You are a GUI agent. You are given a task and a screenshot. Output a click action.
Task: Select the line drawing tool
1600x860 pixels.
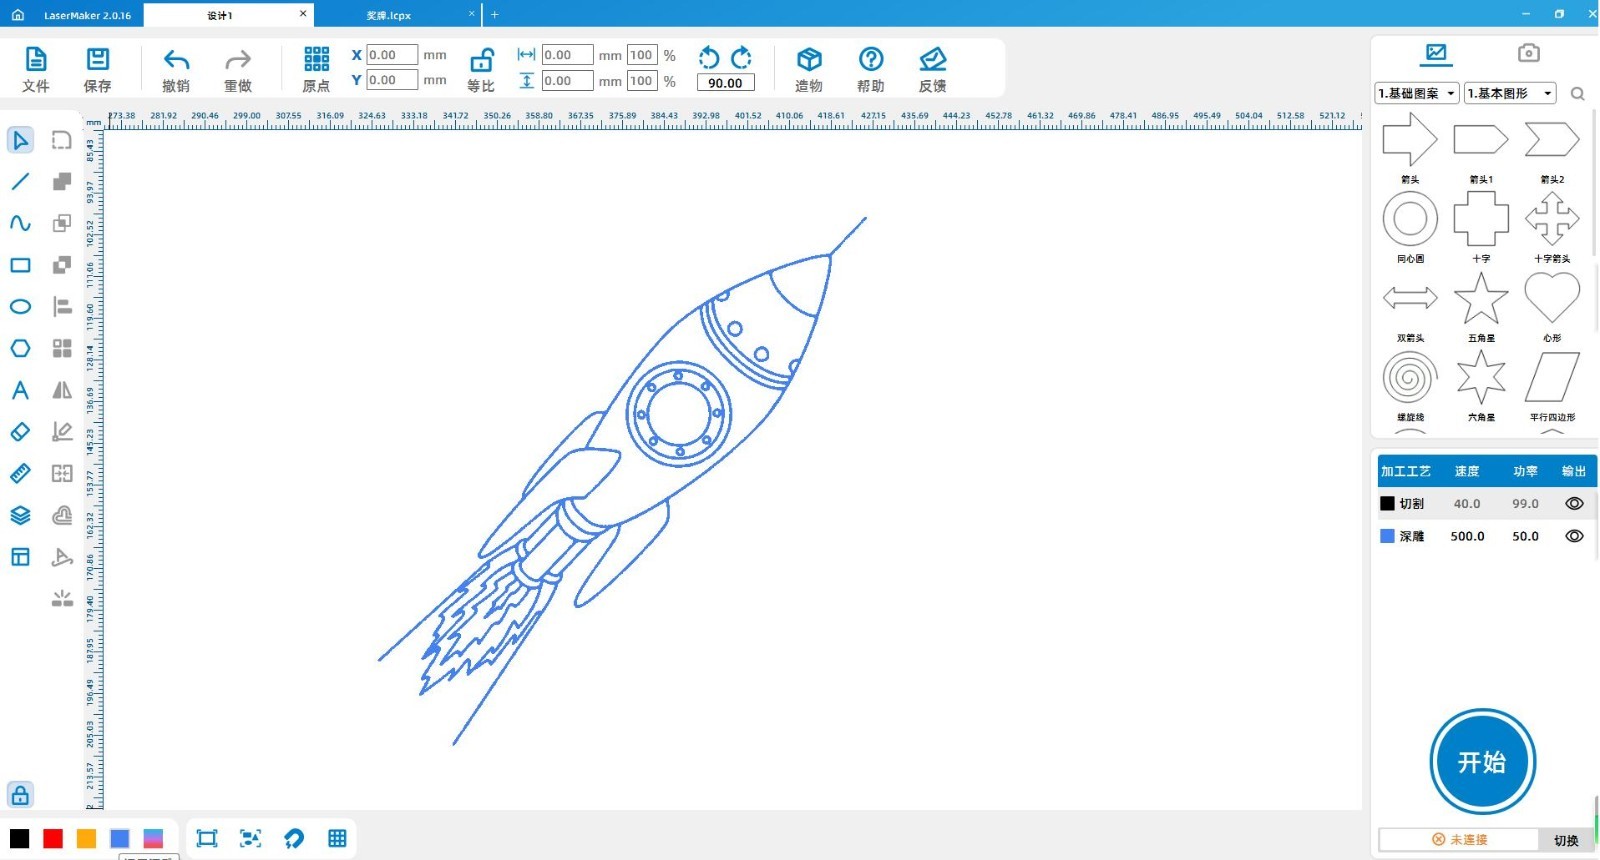pyautogui.click(x=20, y=182)
